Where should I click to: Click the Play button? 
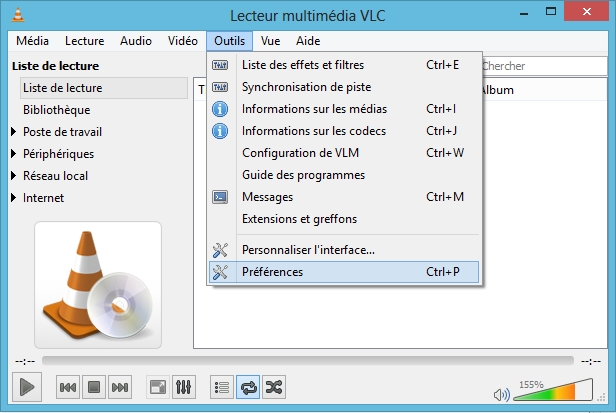coord(27,387)
